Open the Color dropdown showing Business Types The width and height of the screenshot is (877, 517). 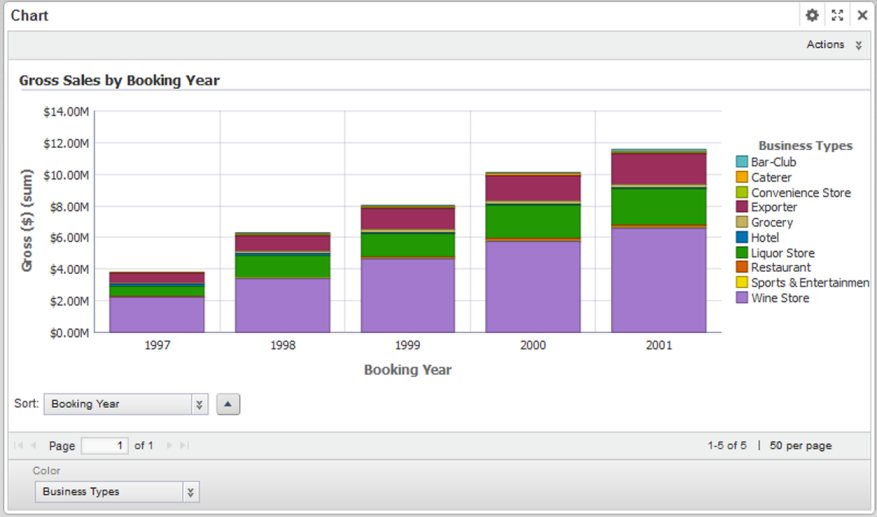point(117,492)
